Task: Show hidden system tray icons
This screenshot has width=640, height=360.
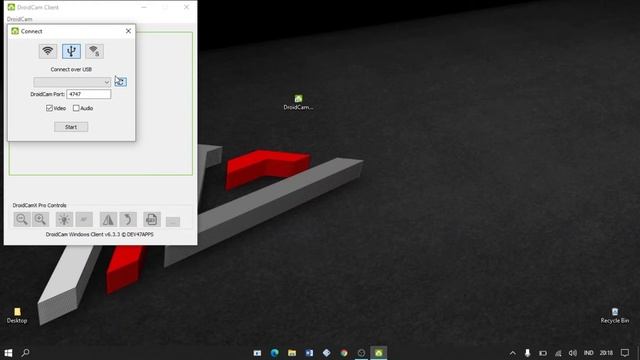Action: (x=513, y=353)
